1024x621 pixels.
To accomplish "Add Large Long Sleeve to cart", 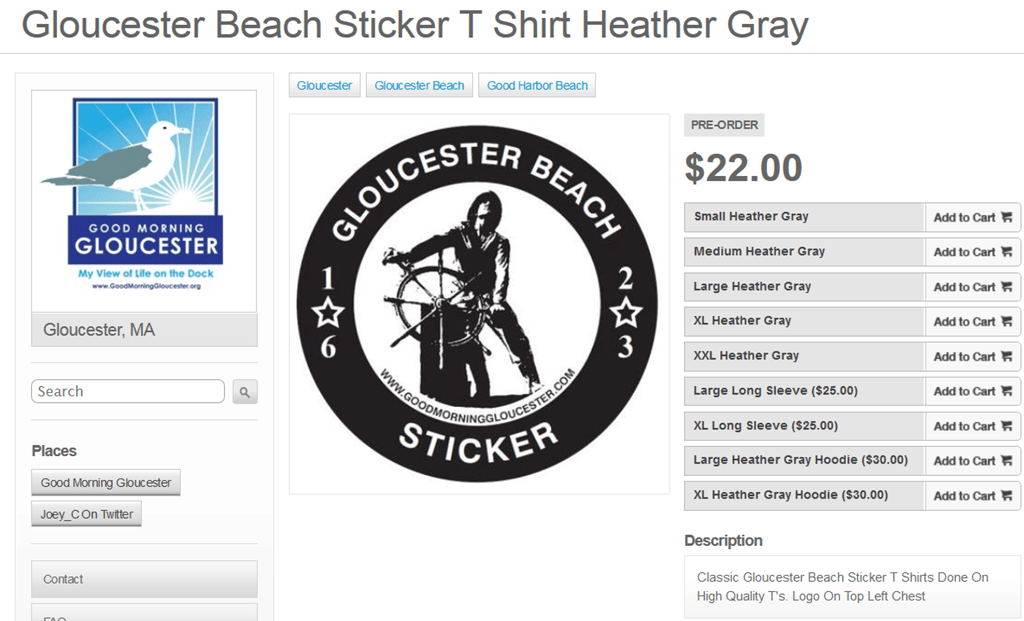I will pos(972,391).
